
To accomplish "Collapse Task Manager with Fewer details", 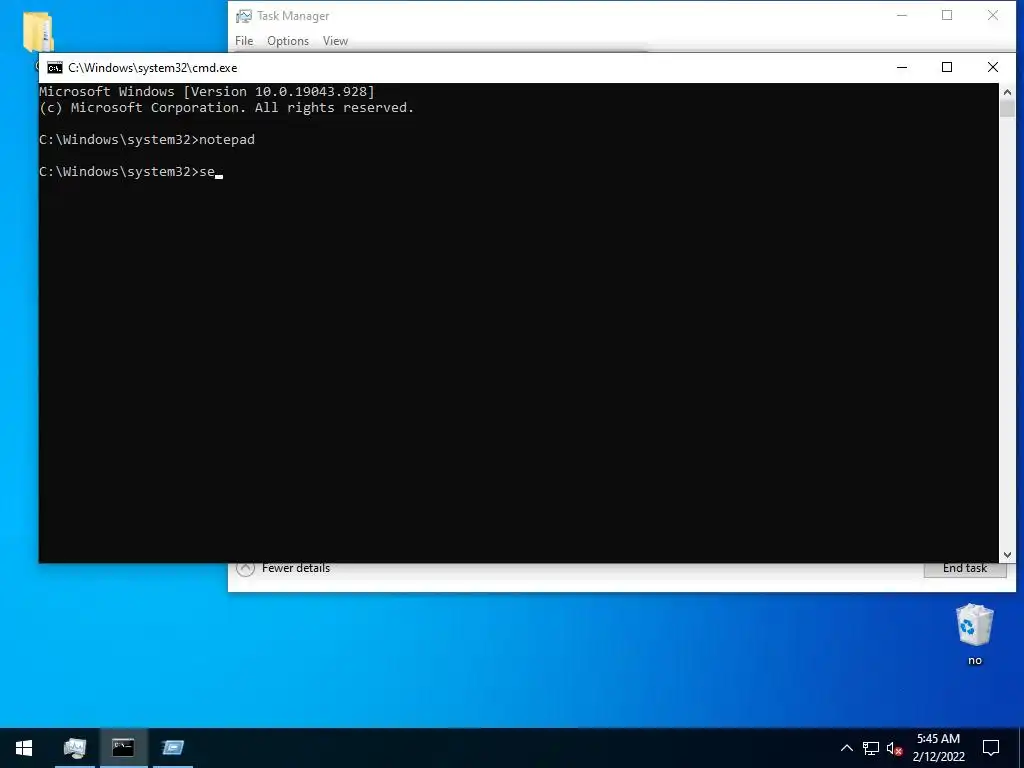I will (x=283, y=568).
